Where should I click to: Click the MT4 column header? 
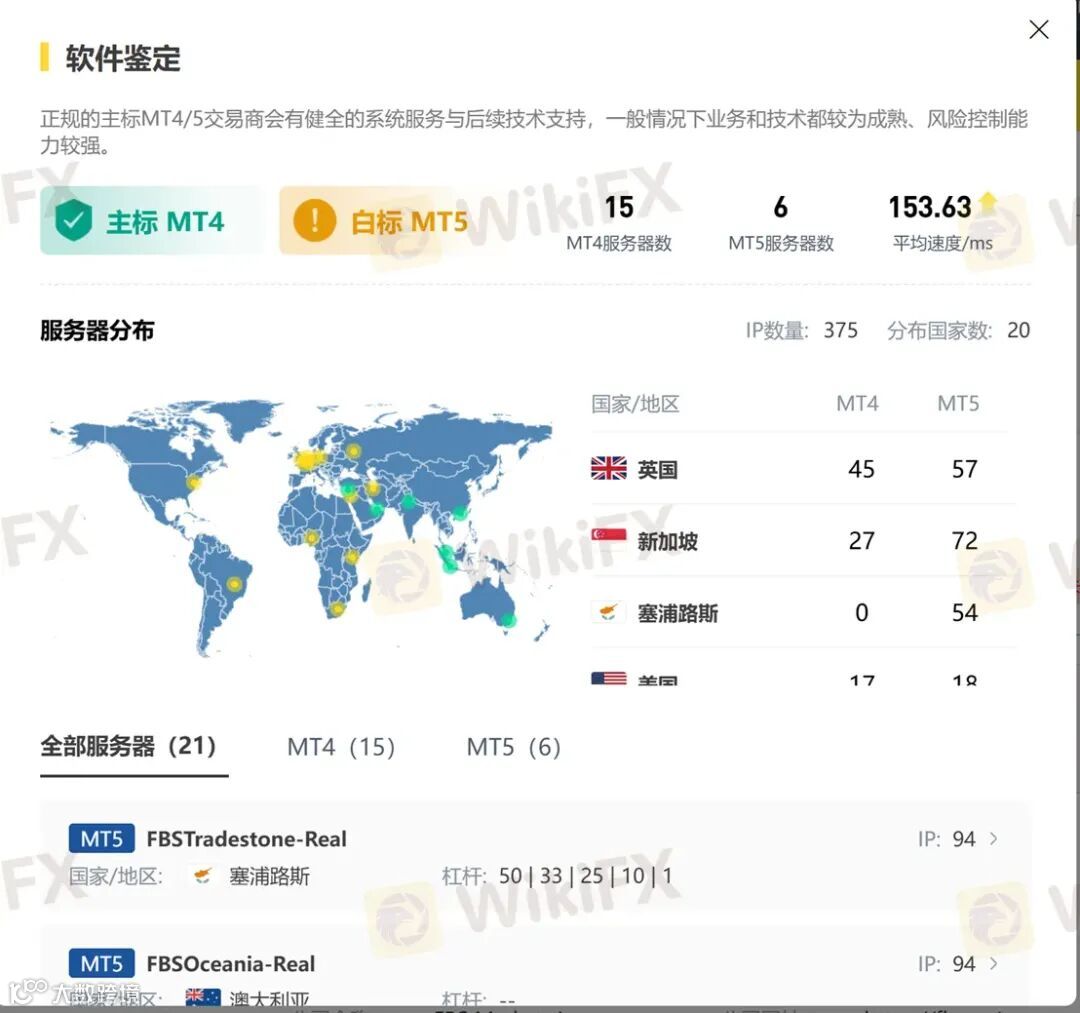point(857,404)
